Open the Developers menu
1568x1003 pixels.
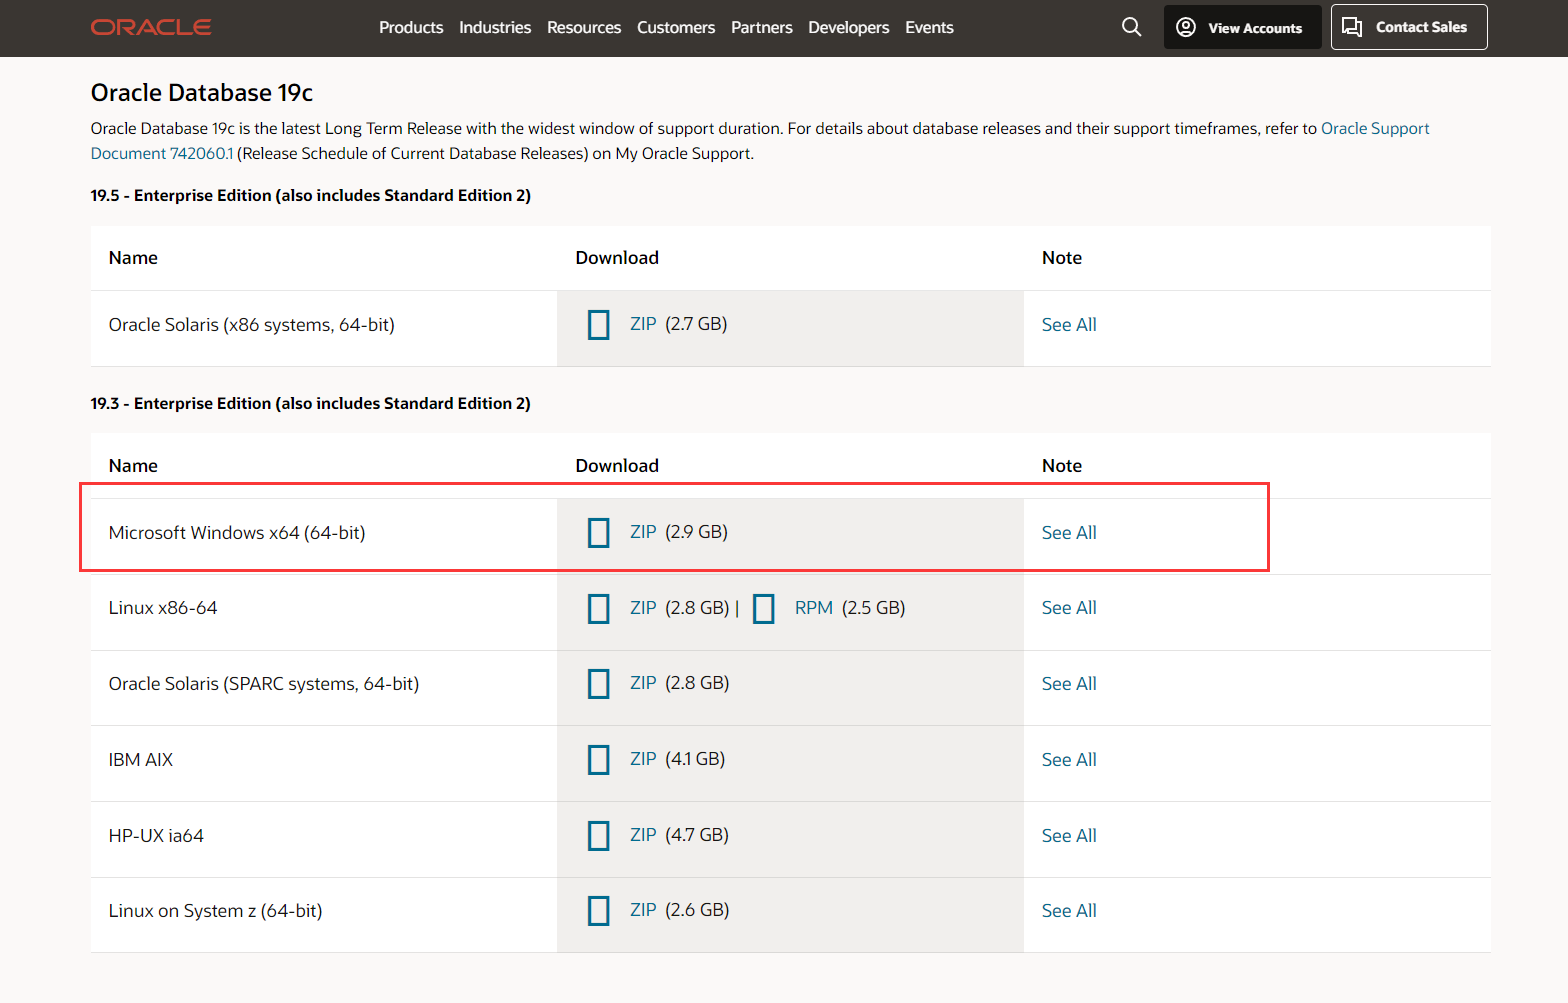coord(849,27)
